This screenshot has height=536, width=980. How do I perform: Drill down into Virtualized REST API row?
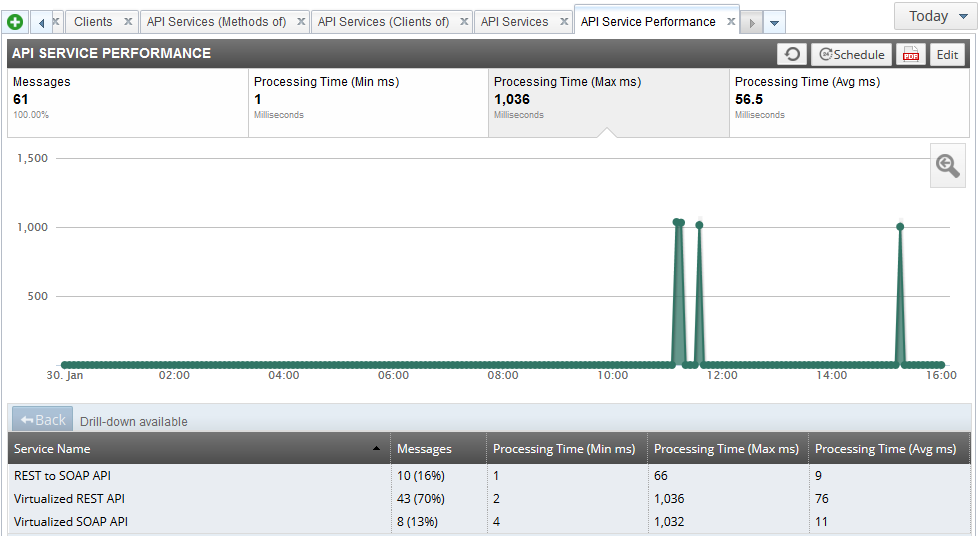pyautogui.click(x=489, y=499)
